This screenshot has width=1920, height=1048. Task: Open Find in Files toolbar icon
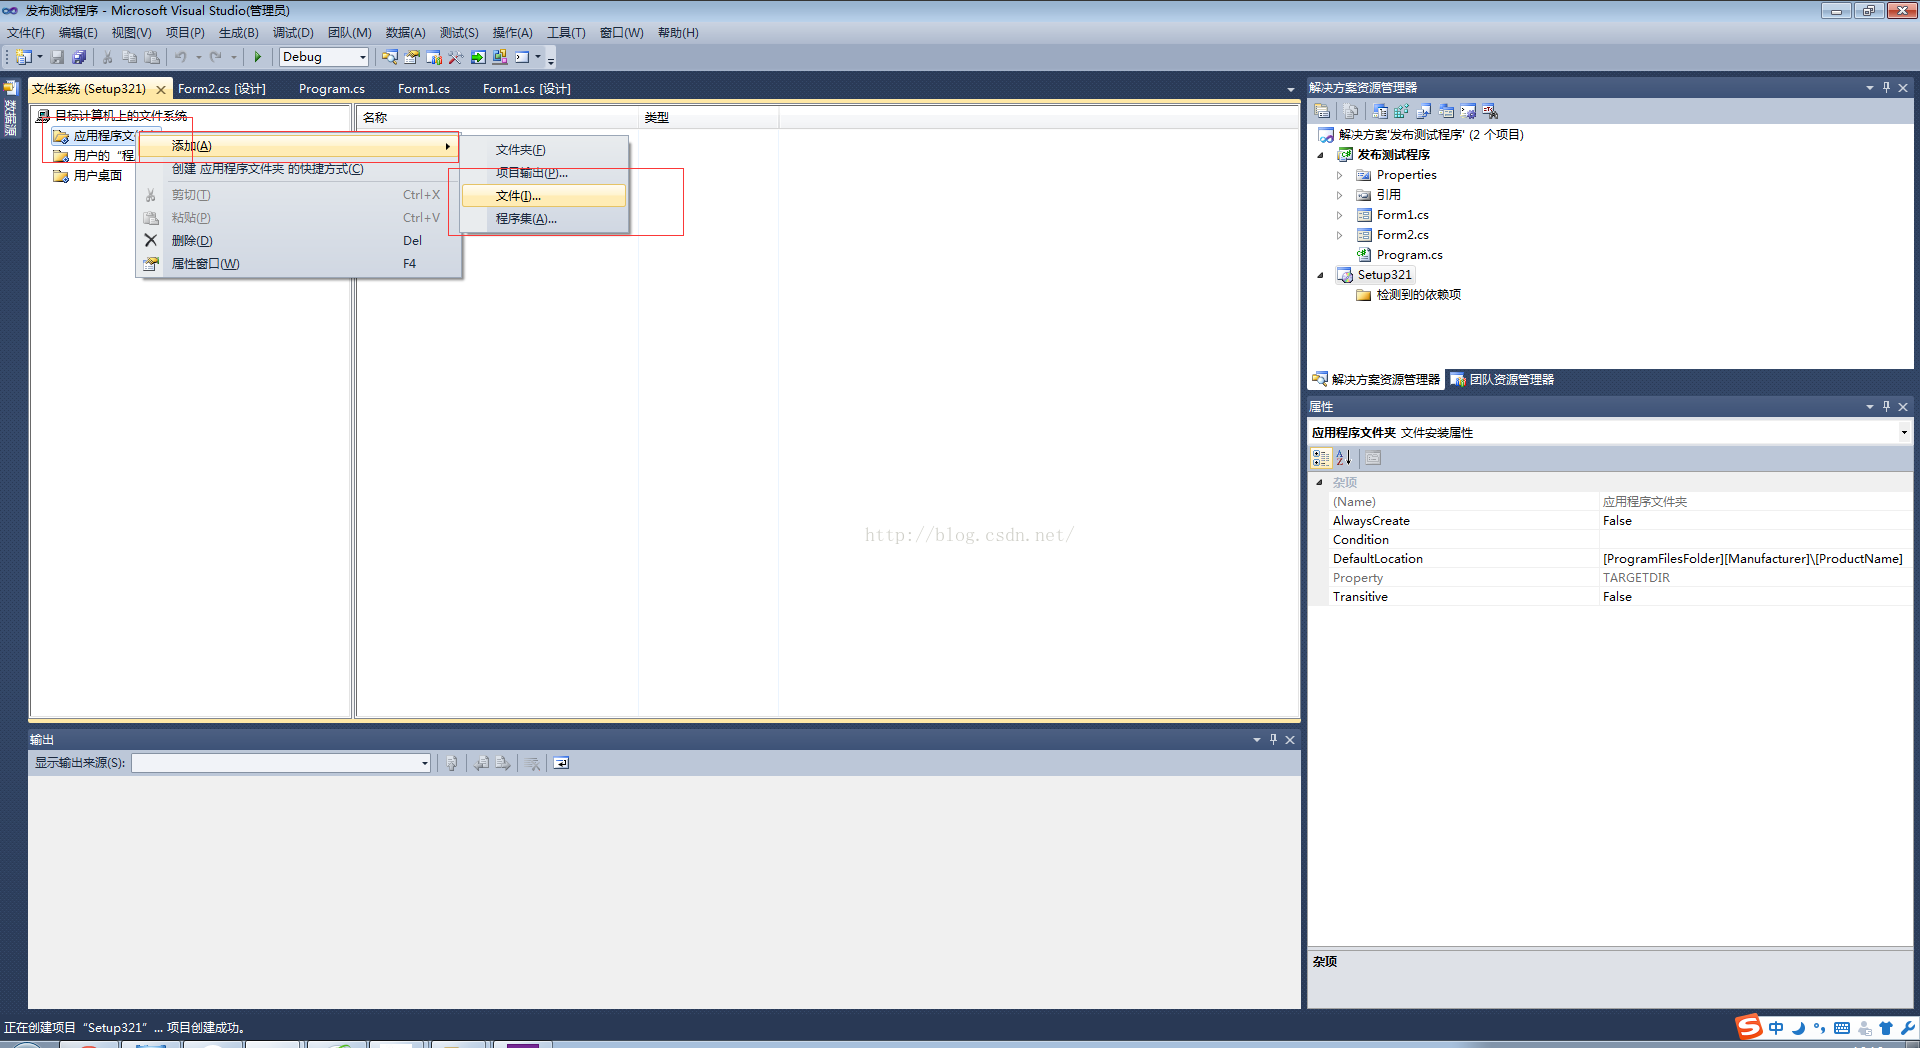tap(390, 57)
